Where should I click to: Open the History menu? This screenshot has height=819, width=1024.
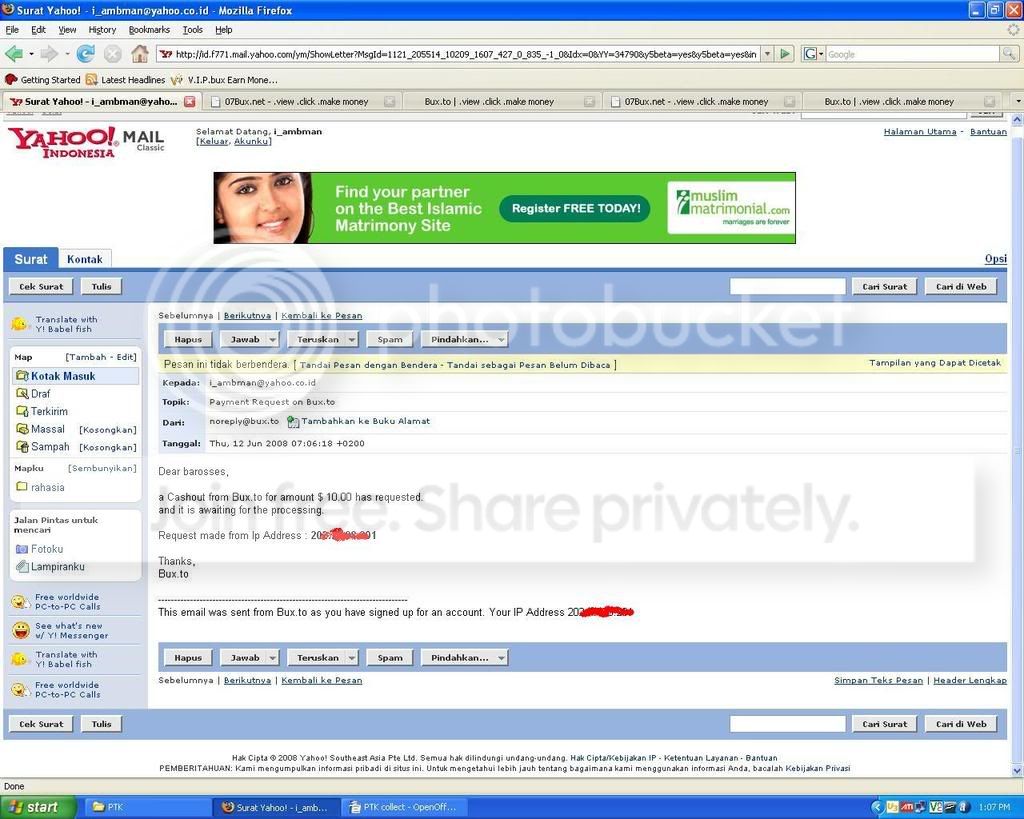pos(102,29)
